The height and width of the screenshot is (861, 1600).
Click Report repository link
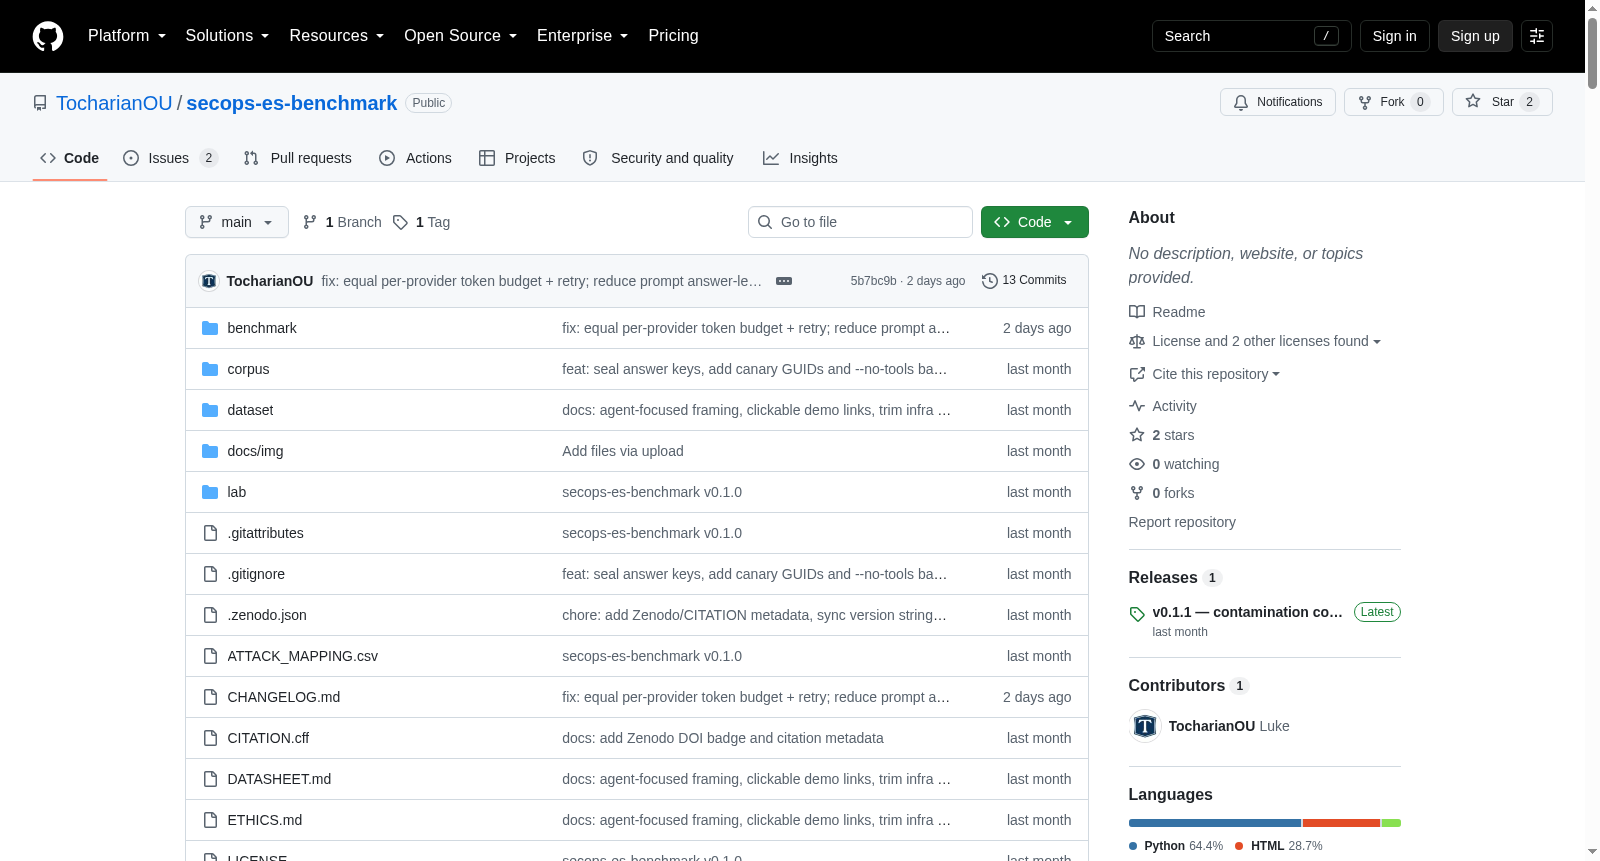coord(1182,522)
